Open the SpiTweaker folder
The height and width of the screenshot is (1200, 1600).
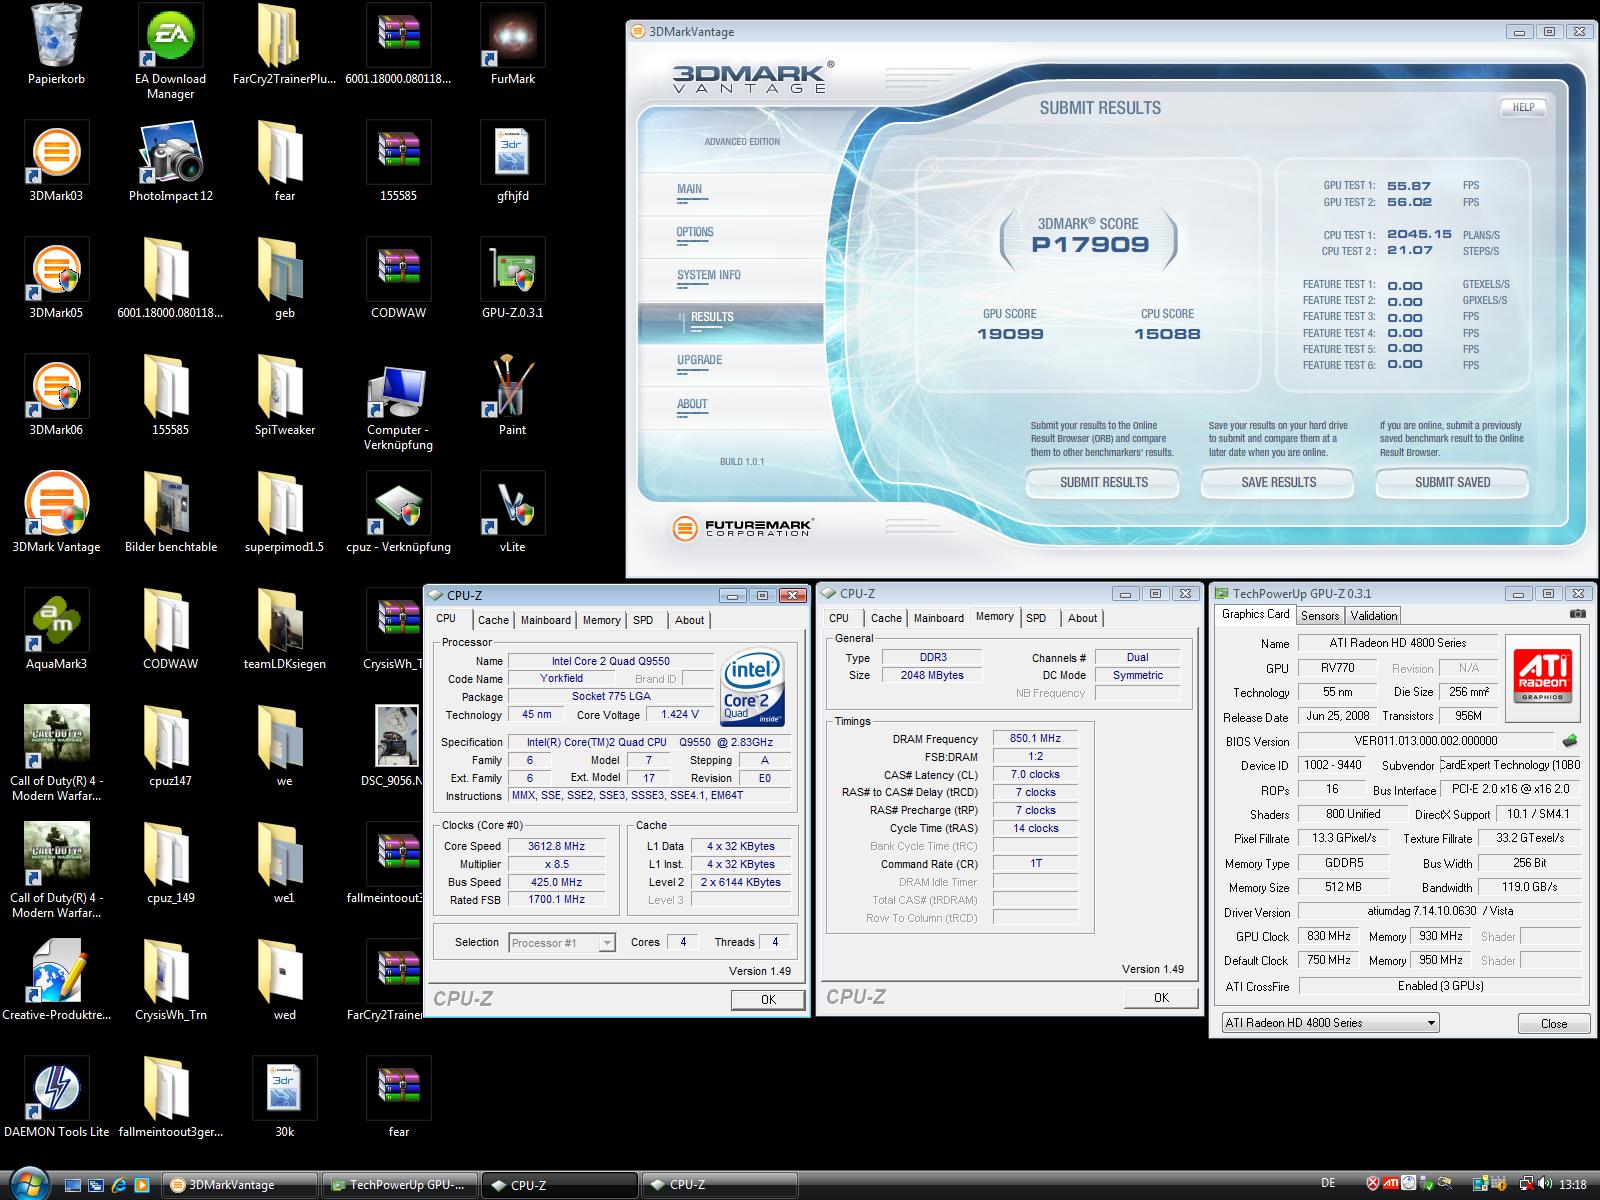pos(284,396)
